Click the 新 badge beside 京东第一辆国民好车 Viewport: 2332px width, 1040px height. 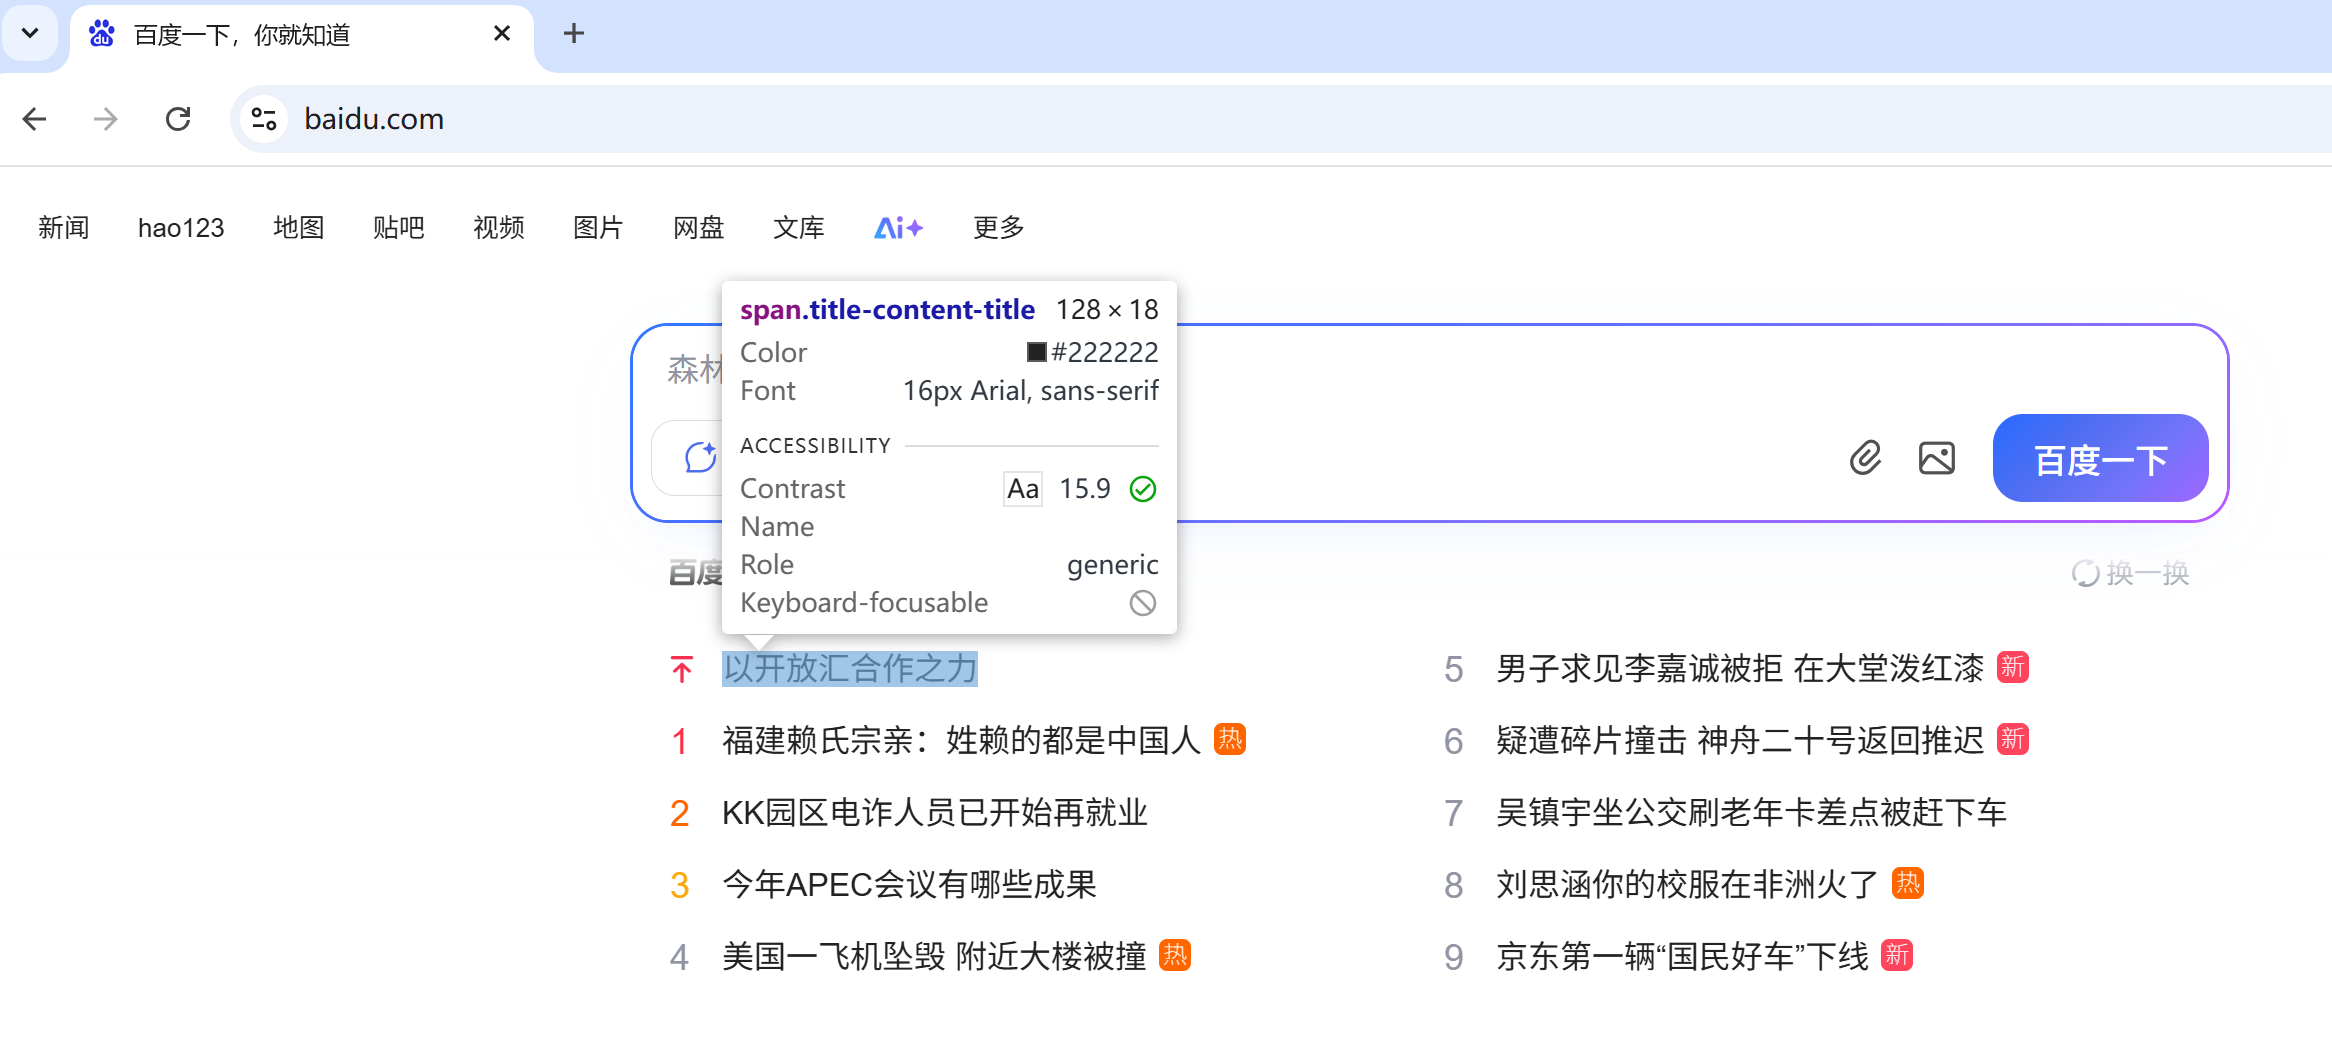tap(1897, 955)
